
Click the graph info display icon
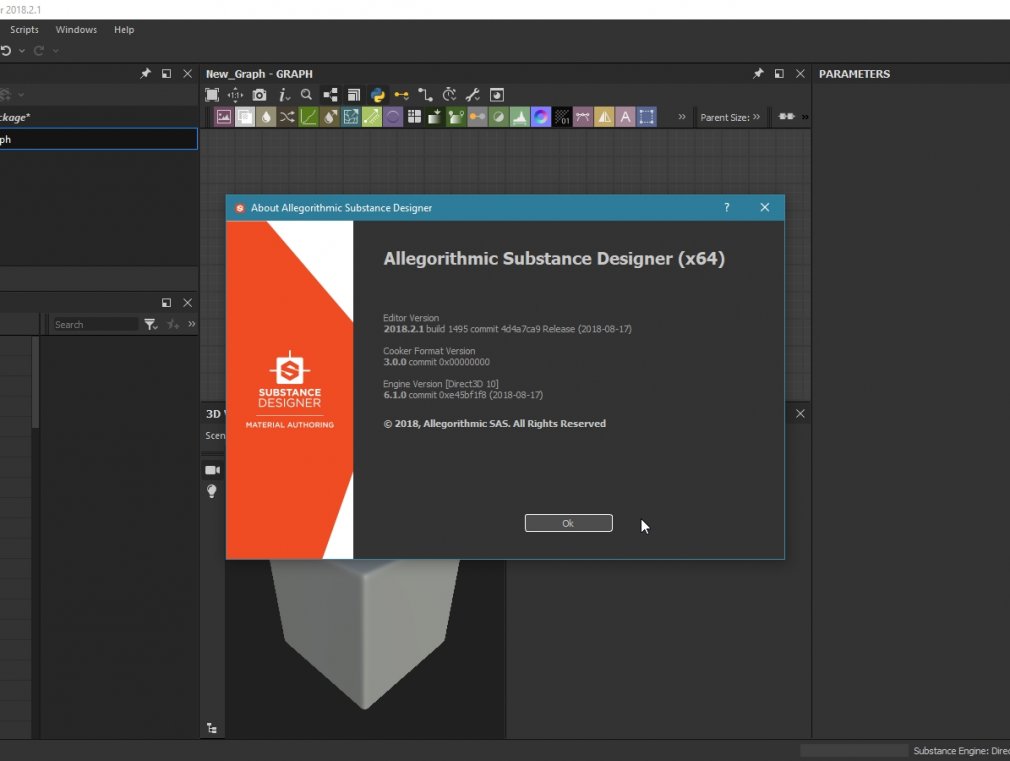[283, 95]
